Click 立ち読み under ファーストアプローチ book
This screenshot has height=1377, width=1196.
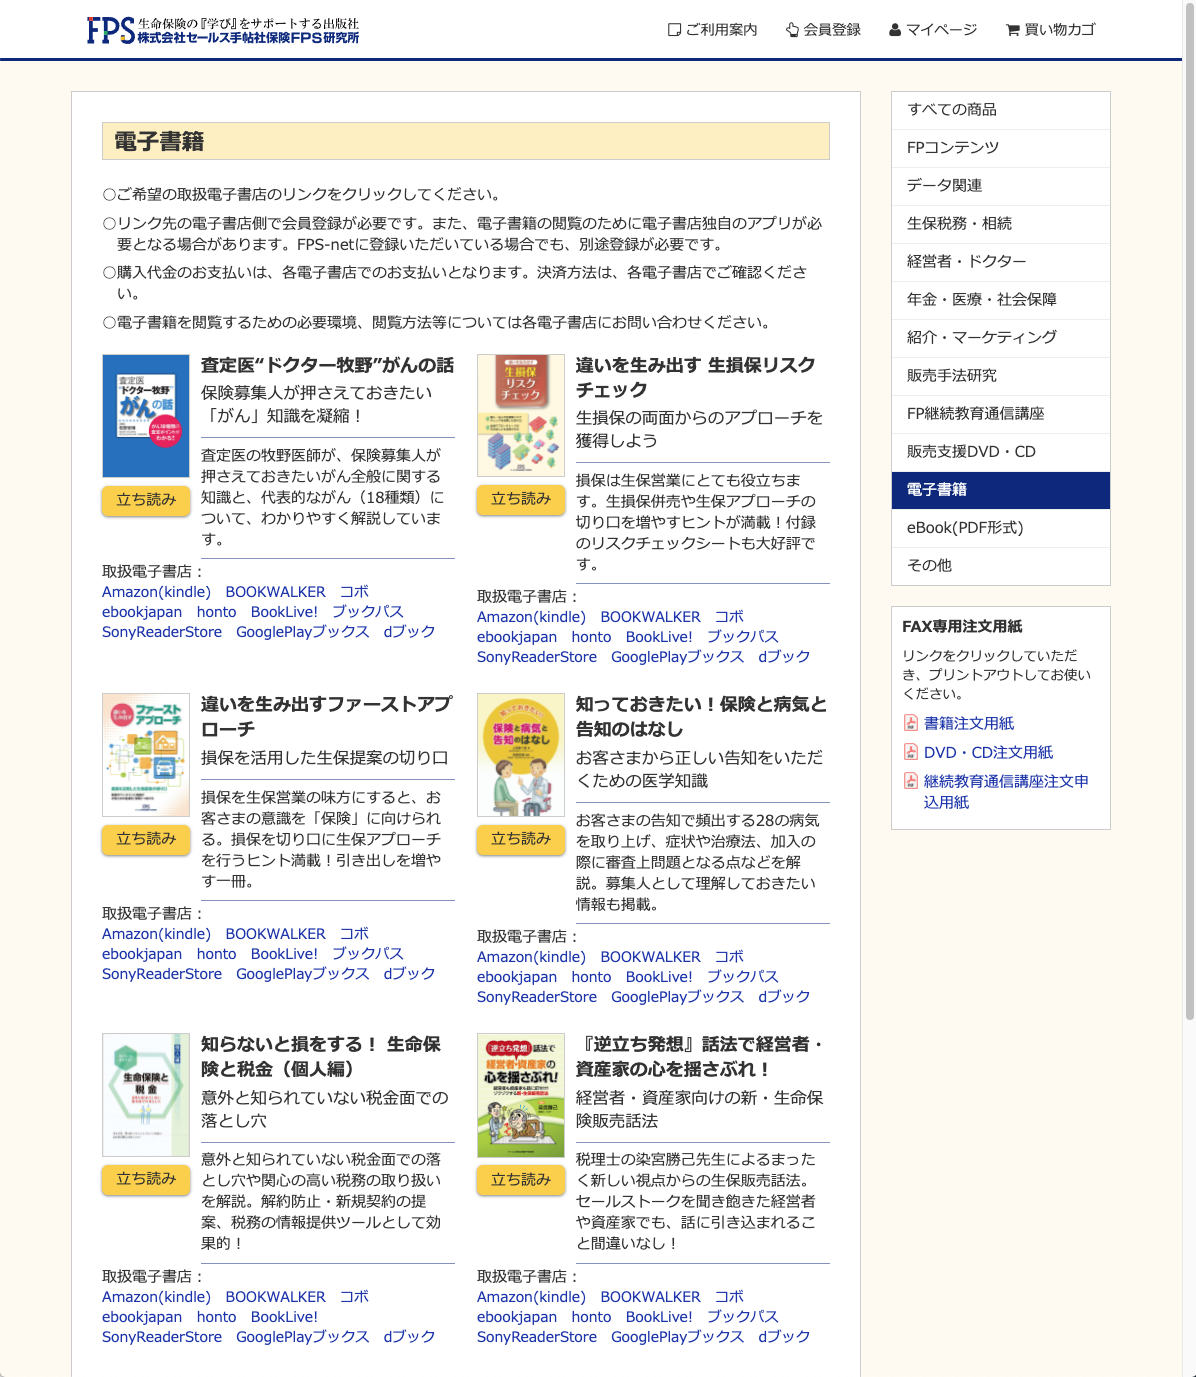(146, 839)
